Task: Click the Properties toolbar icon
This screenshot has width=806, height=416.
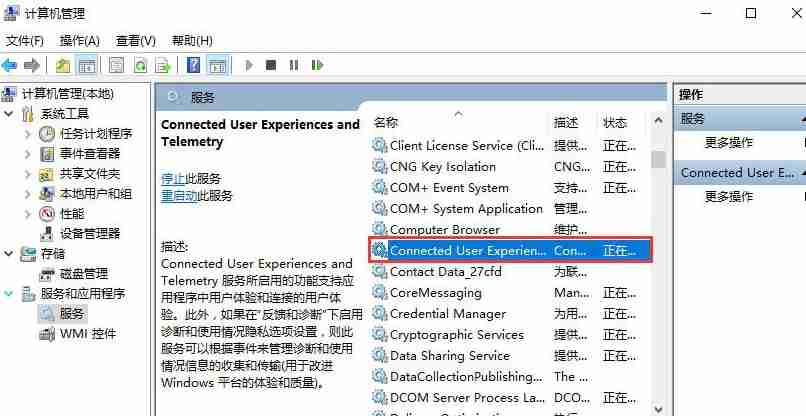Action: pyautogui.click(x=116, y=65)
